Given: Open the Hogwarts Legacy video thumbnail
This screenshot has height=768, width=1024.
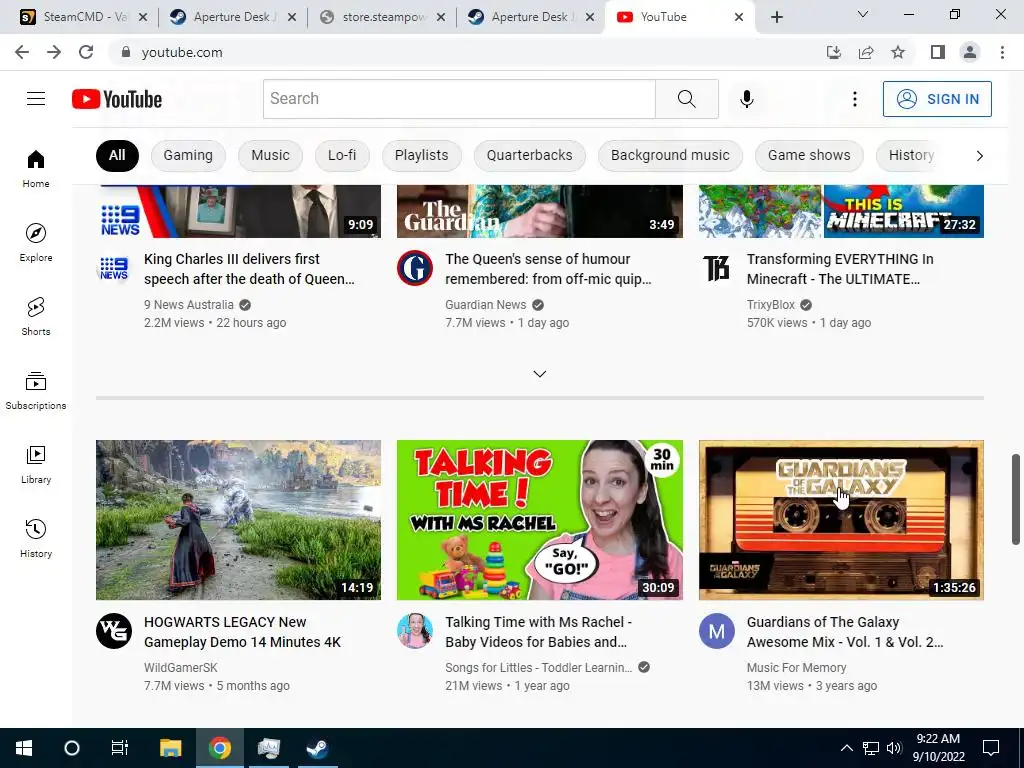Looking at the screenshot, I should click(238, 520).
